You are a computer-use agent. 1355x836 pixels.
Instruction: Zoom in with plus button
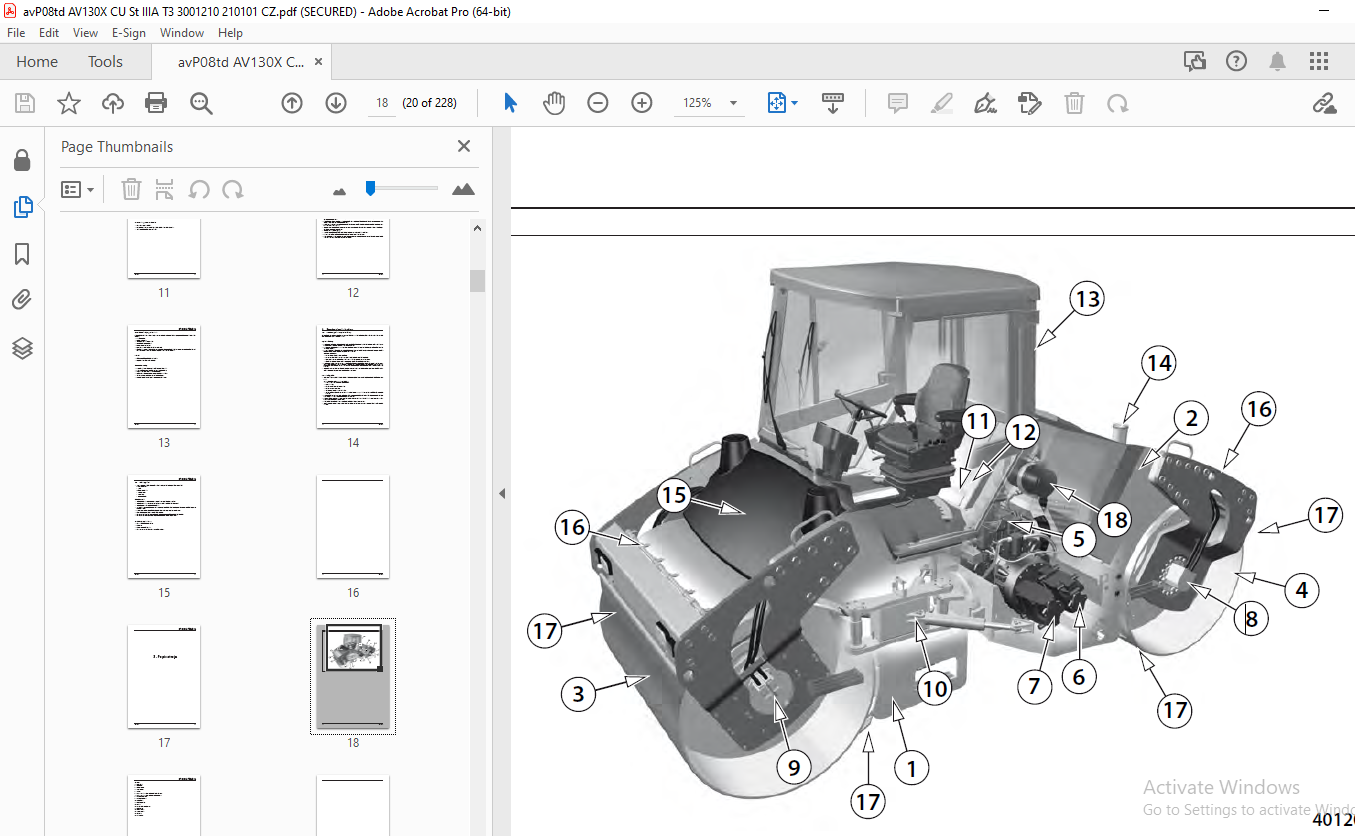(642, 103)
